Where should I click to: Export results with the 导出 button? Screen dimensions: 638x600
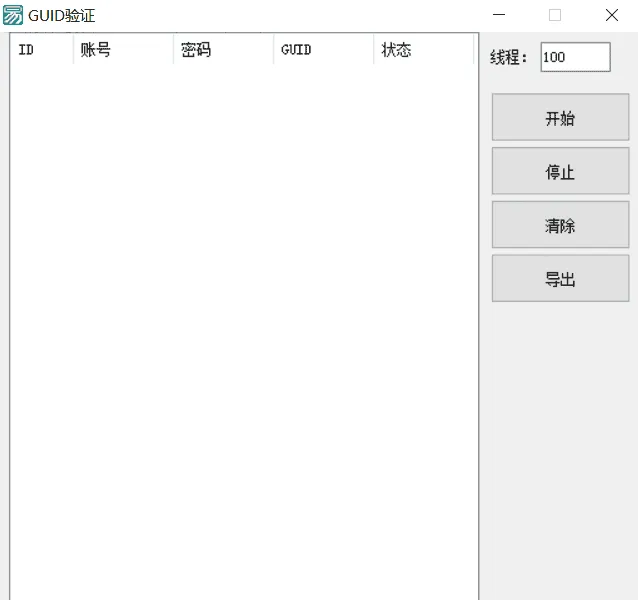click(560, 280)
